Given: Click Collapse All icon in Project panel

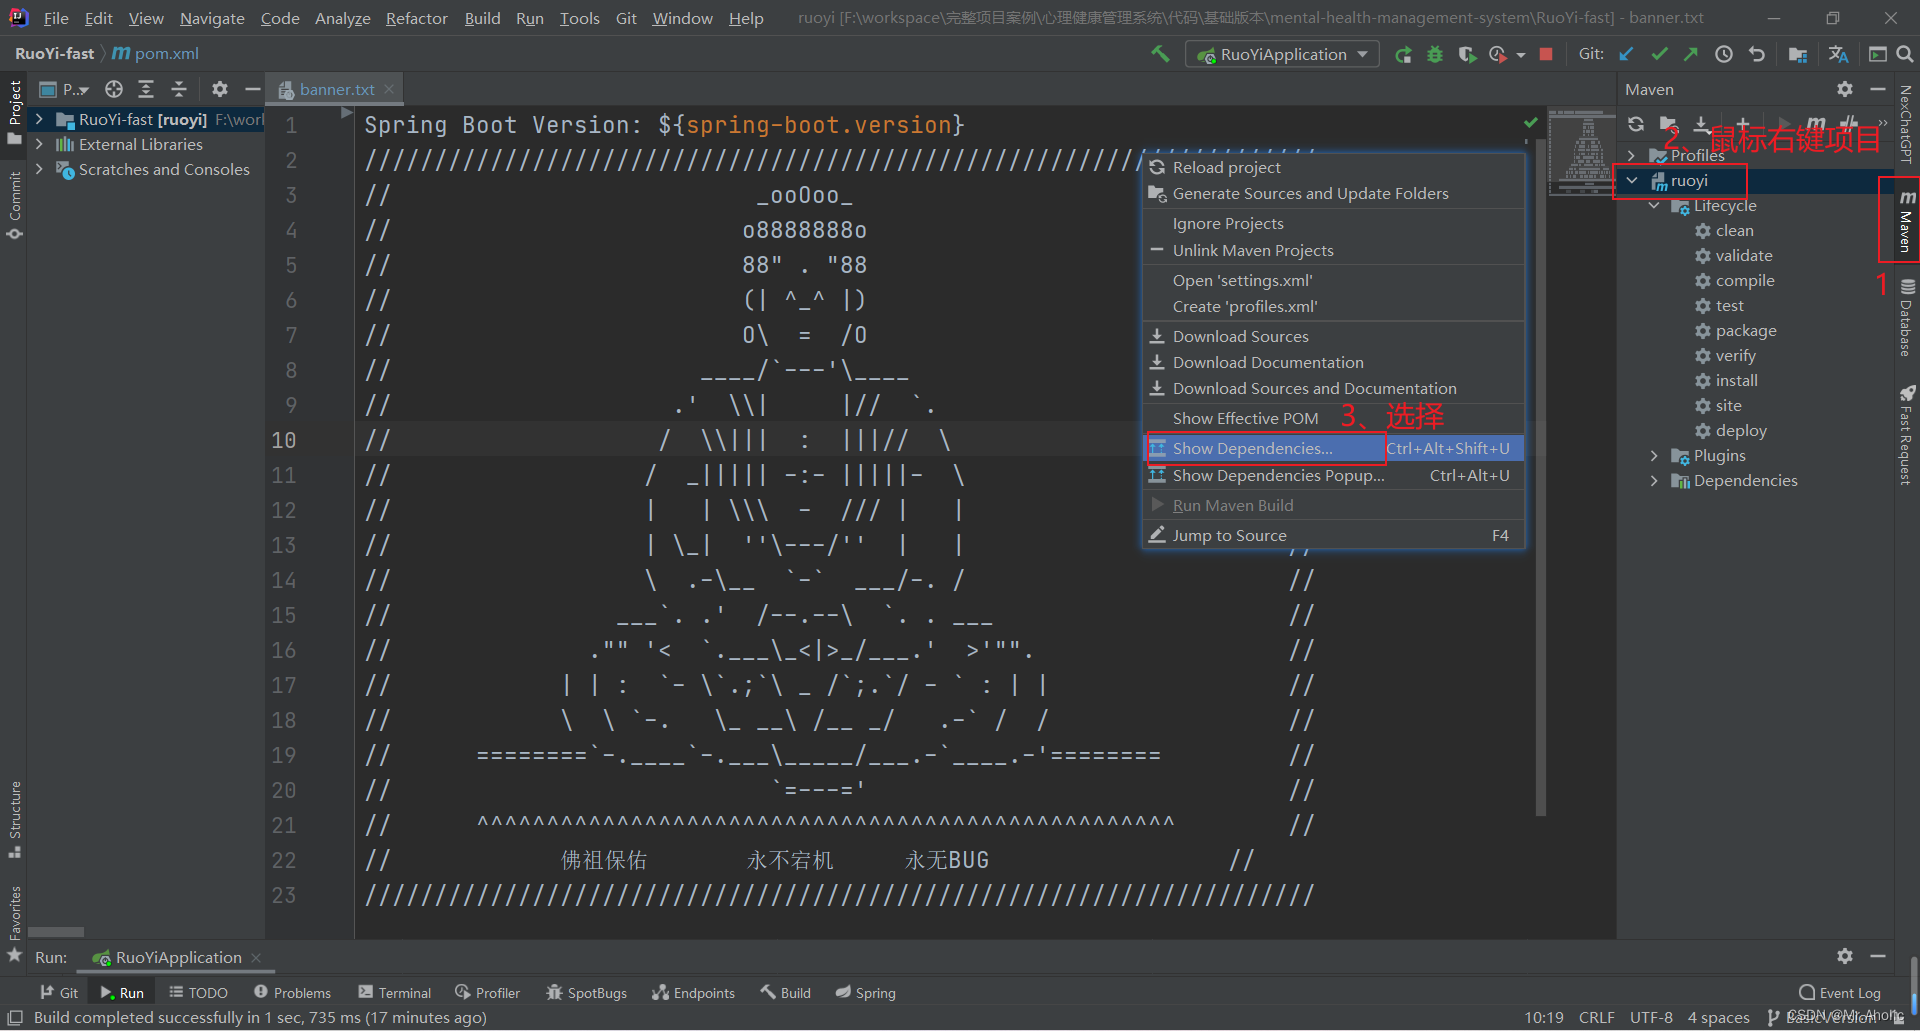Looking at the screenshot, I should point(179,89).
